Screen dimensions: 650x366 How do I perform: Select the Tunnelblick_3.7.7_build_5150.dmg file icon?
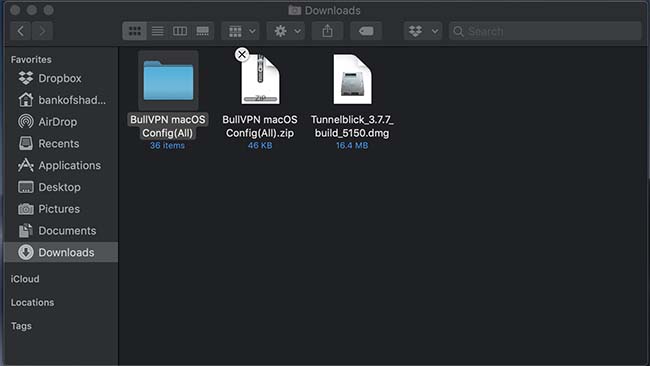[x=352, y=79]
